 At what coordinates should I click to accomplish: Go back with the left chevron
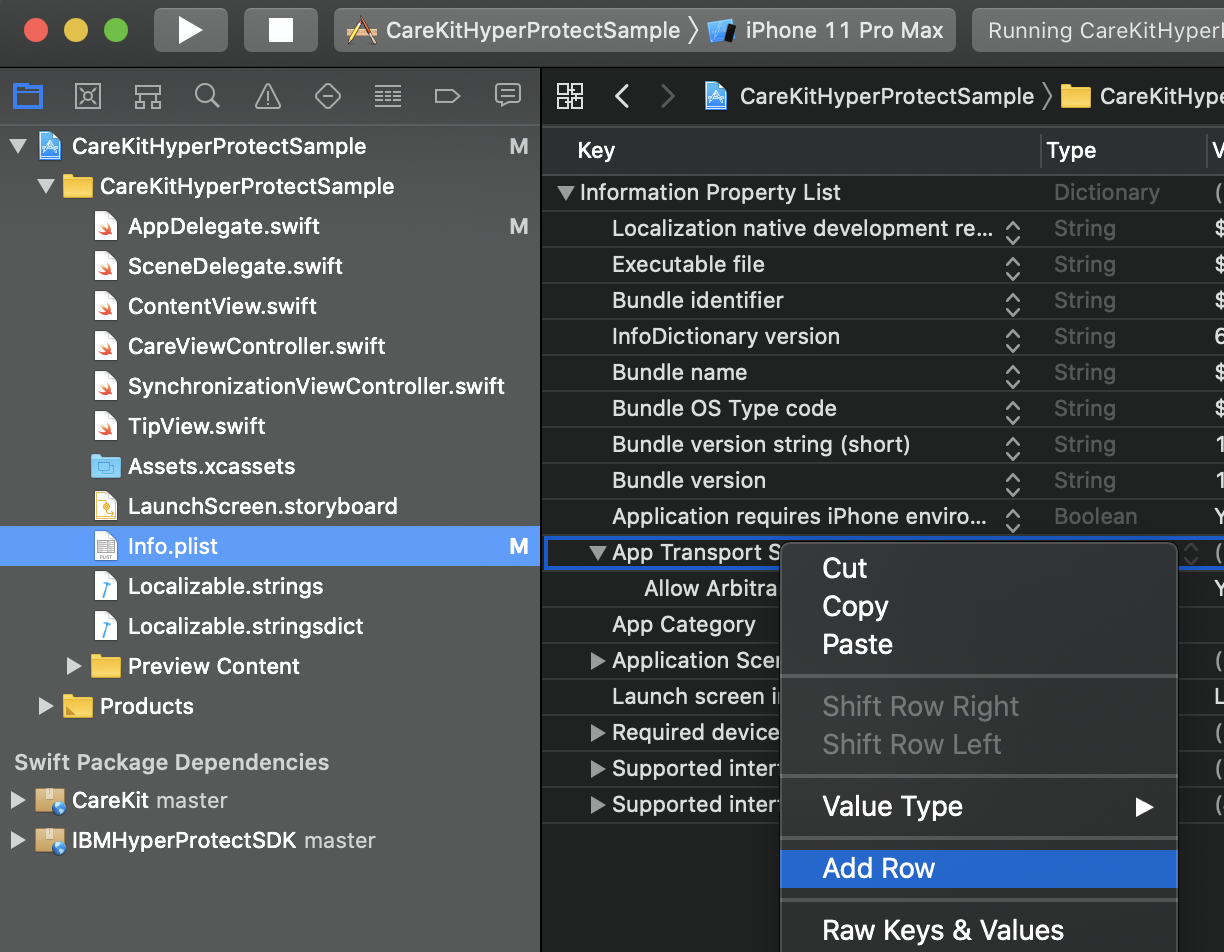pyautogui.click(x=622, y=96)
